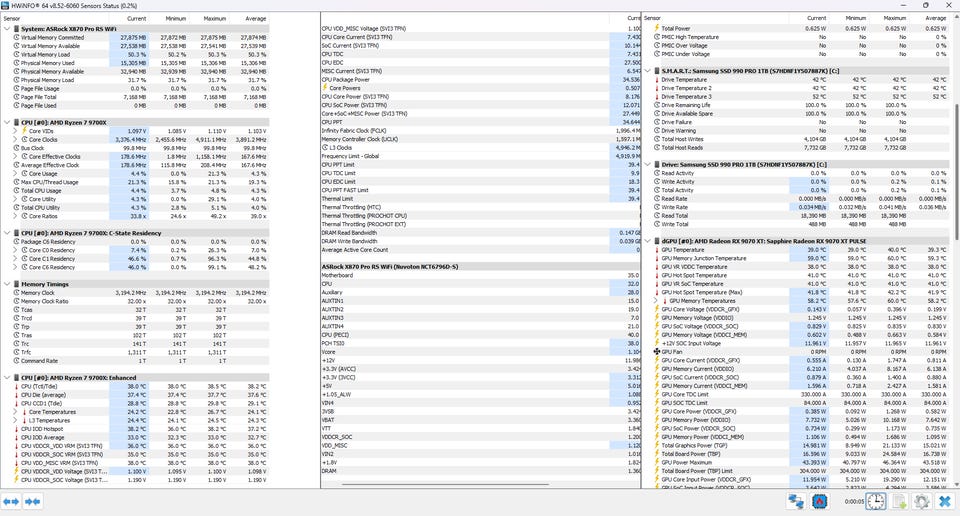Close sensors with the blue X icon
The image size is (960, 516).
coord(945,502)
